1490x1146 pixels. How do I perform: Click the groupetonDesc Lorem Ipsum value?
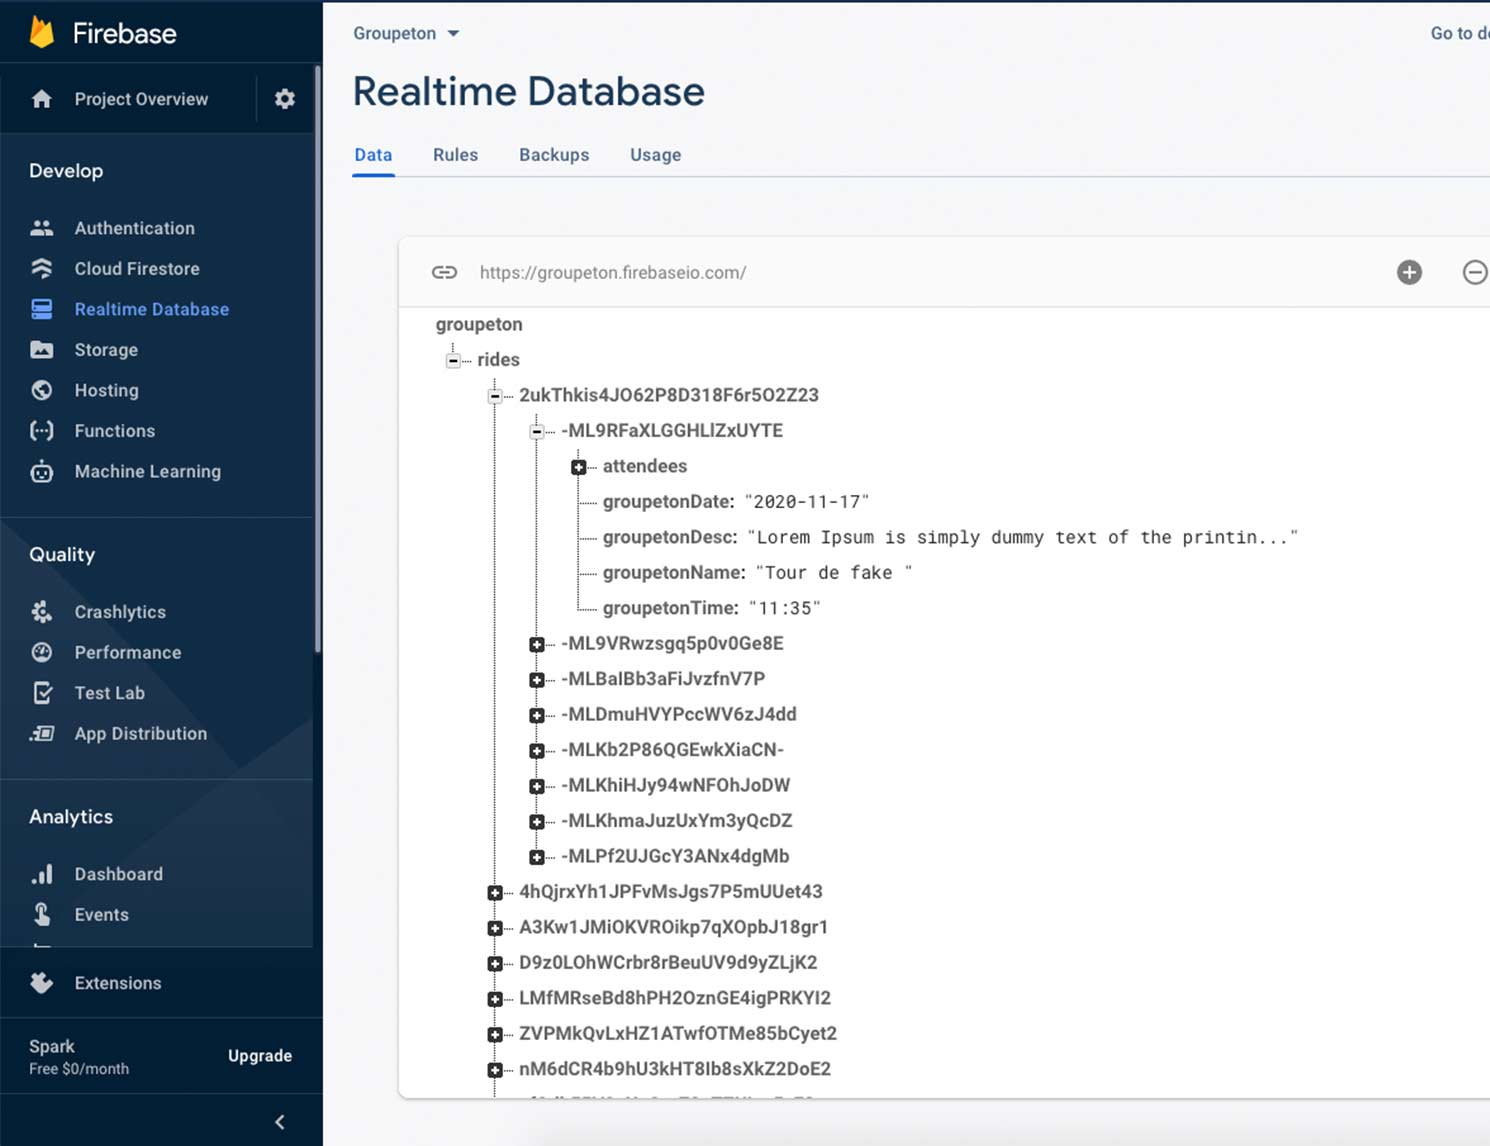tap(1022, 537)
